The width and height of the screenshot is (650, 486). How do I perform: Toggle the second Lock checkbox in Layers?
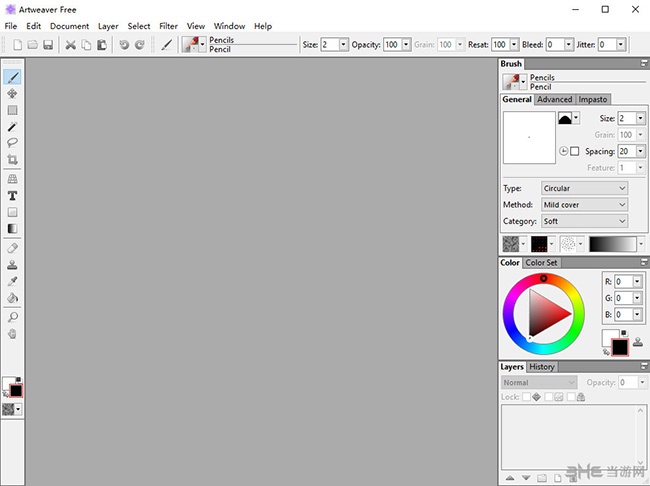click(x=549, y=397)
